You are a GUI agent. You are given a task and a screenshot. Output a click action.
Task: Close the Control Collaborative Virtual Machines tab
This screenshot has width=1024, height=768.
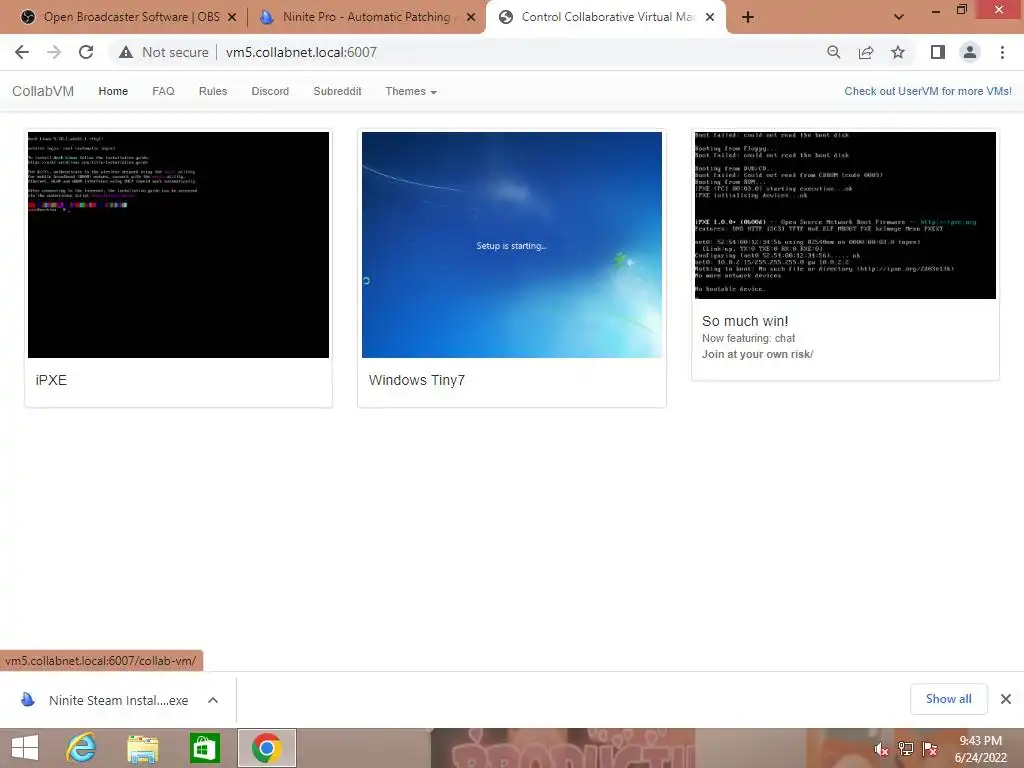(710, 17)
